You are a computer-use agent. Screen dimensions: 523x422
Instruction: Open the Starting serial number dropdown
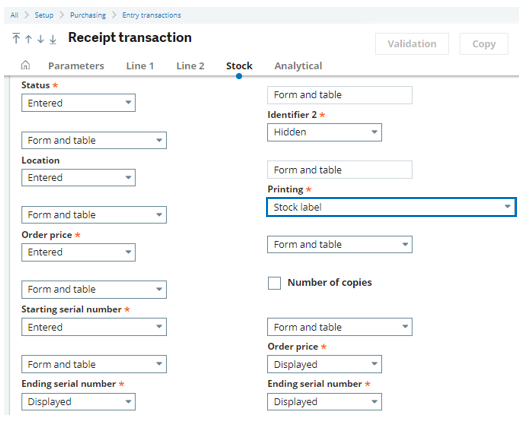click(94, 327)
